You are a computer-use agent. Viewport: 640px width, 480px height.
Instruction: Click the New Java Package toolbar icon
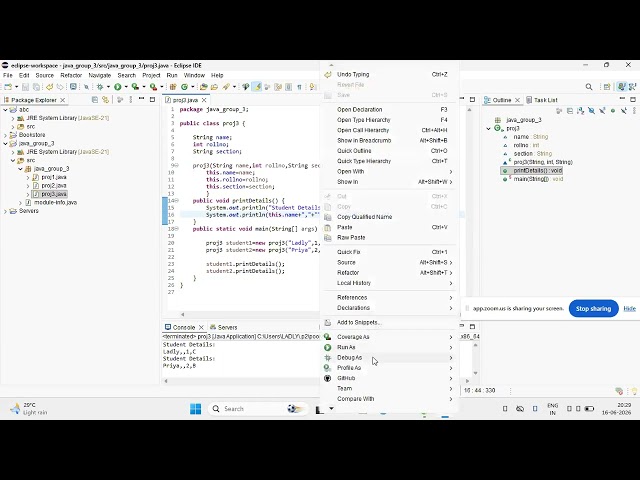click(173, 87)
